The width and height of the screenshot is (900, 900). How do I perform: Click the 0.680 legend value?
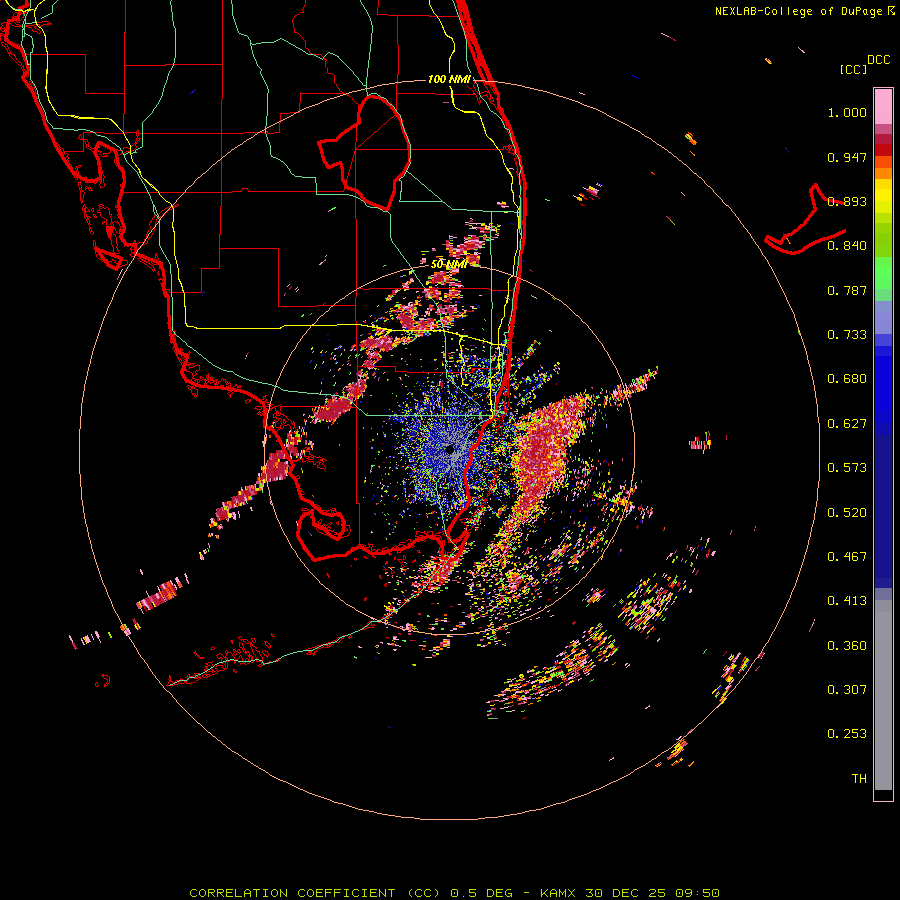pos(847,379)
